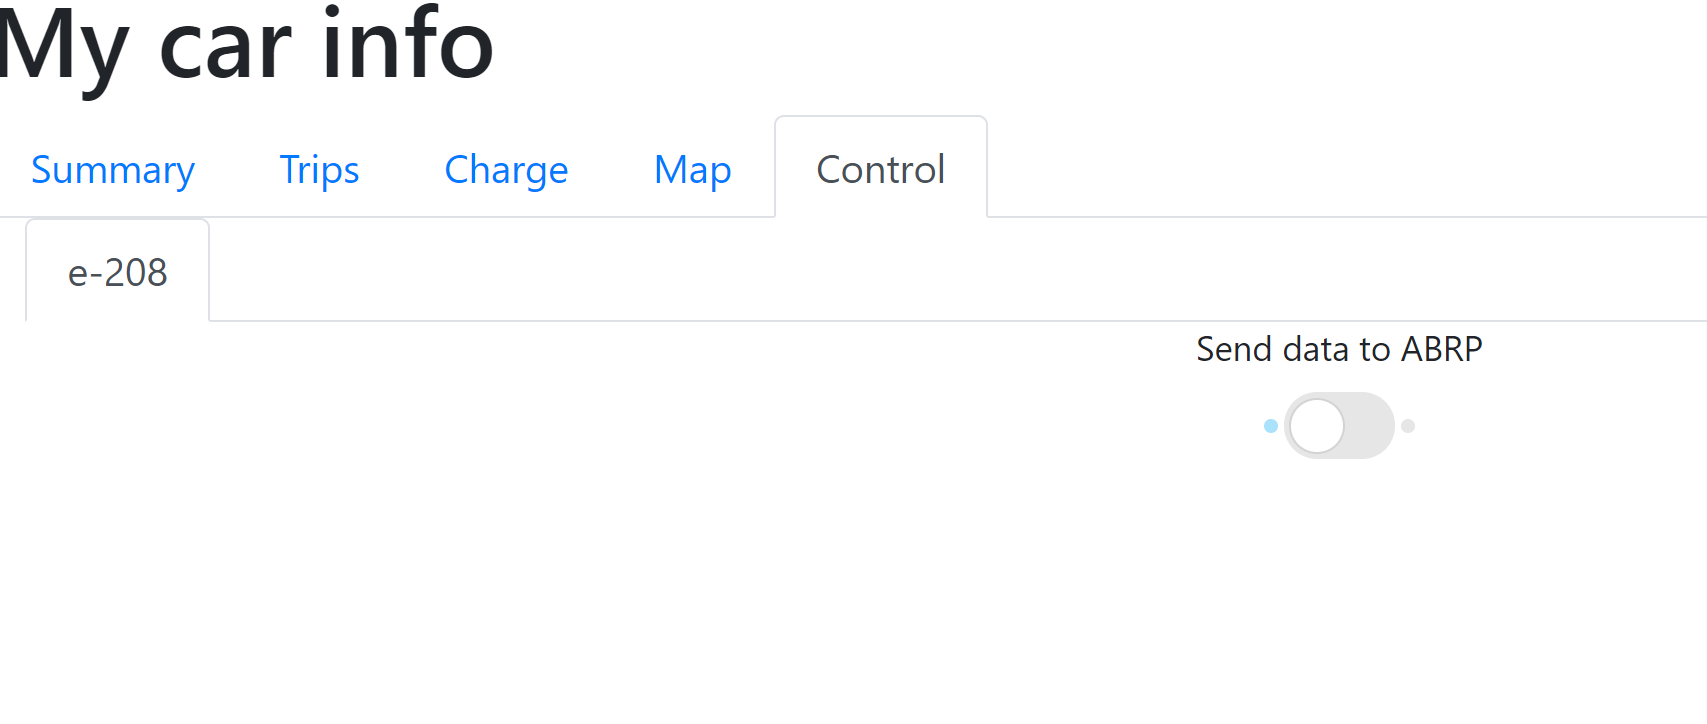View charging info via the Charge tab
Screen dimensions: 1707x724
point(506,169)
